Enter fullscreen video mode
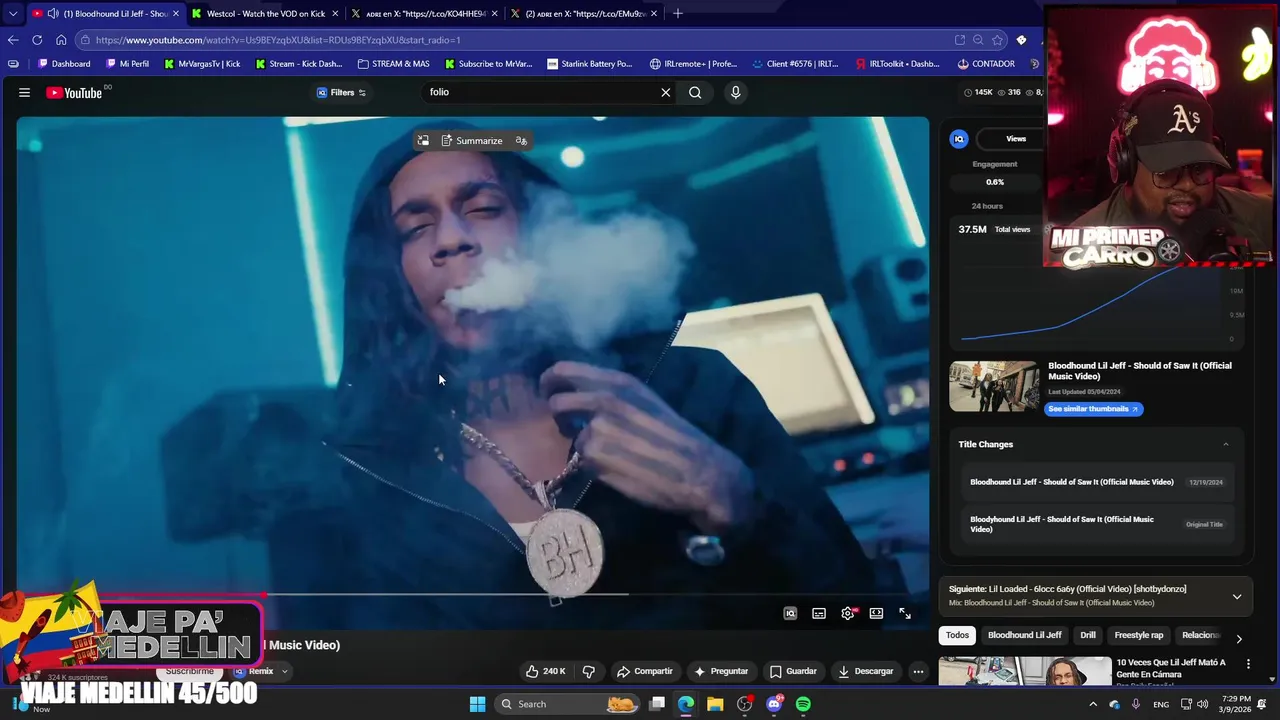This screenshot has height=720, width=1280. (x=905, y=613)
